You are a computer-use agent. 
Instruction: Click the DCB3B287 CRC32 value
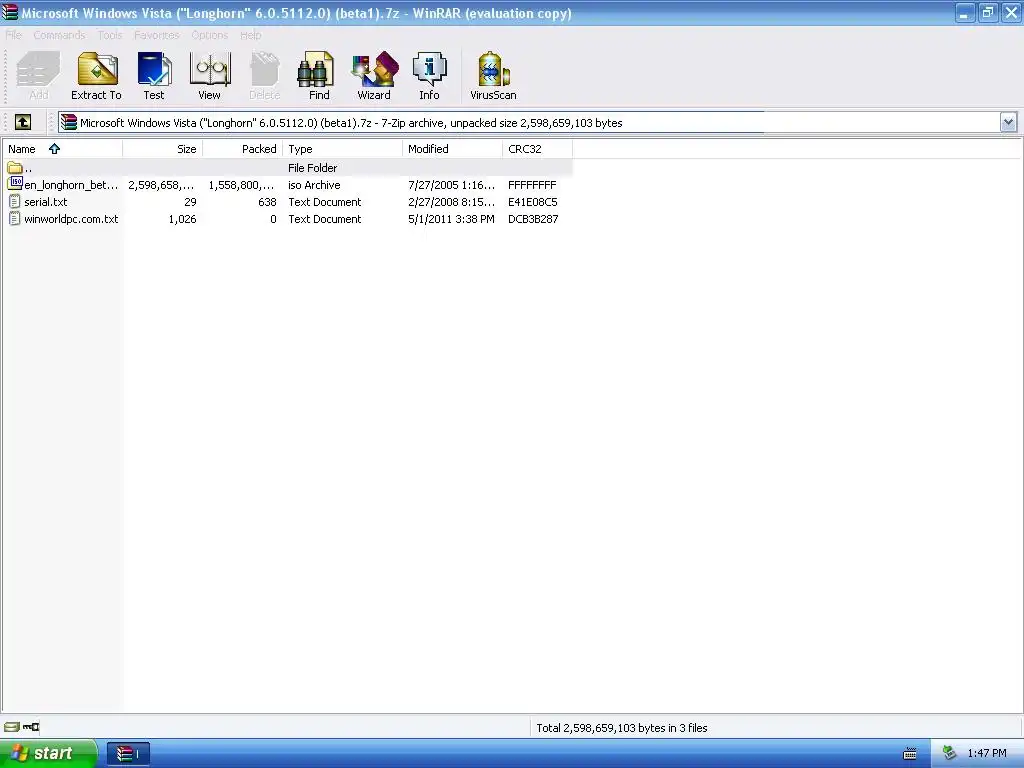[x=533, y=219]
